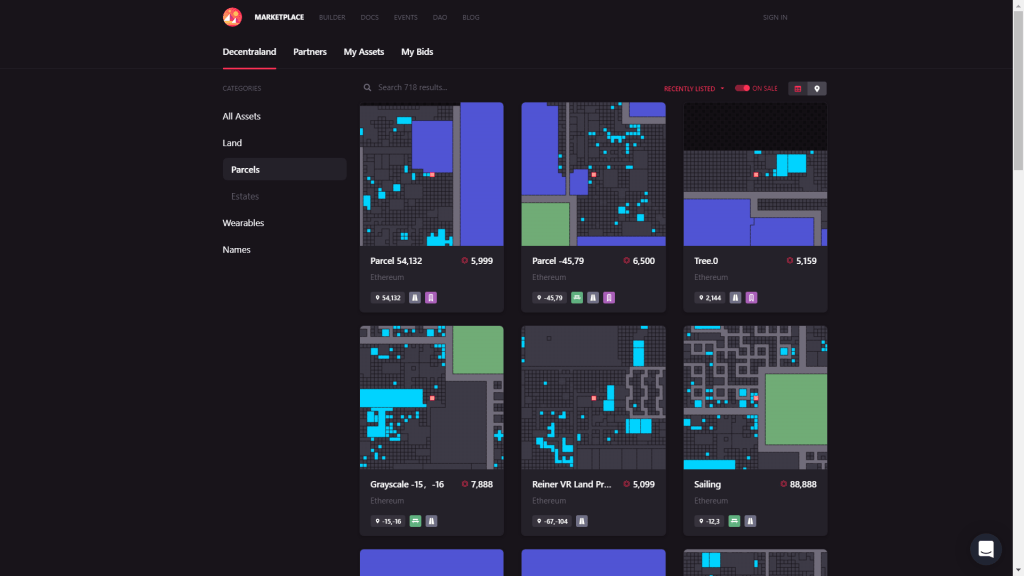Click road badge on Reiner VR Land card
Image resolution: width=1024 pixels, height=576 pixels.
(x=582, y=521)
